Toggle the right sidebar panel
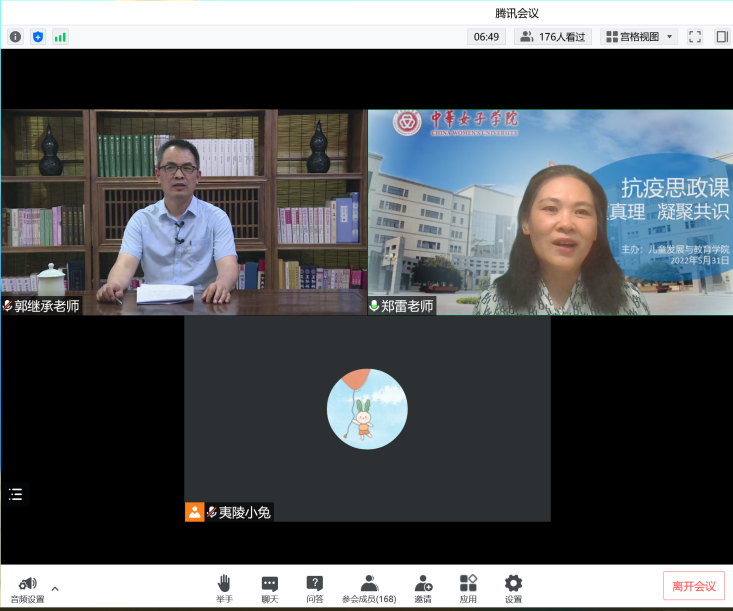733x611 pixels. pyautogui.click(x=721, y=37)
